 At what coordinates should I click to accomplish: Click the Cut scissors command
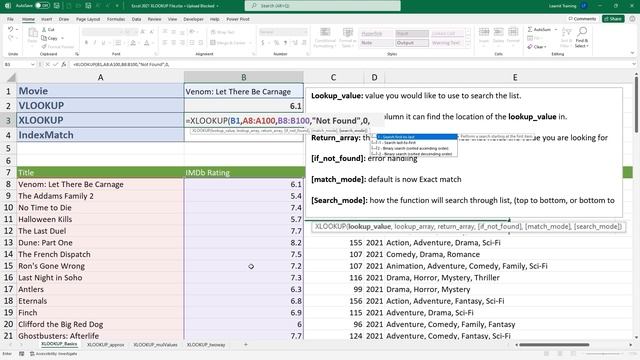point(48,30)
